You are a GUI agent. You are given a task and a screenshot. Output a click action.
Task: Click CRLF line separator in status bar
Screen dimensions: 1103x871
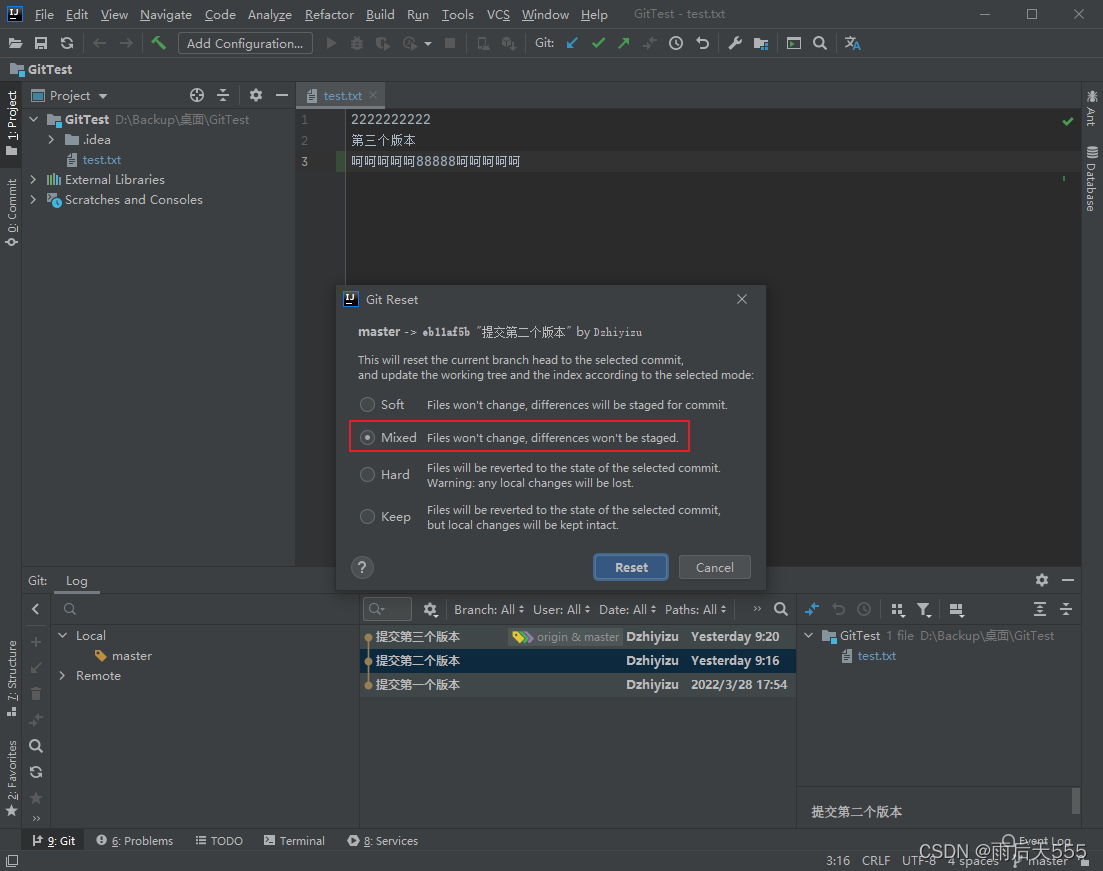tap(876, 860)
